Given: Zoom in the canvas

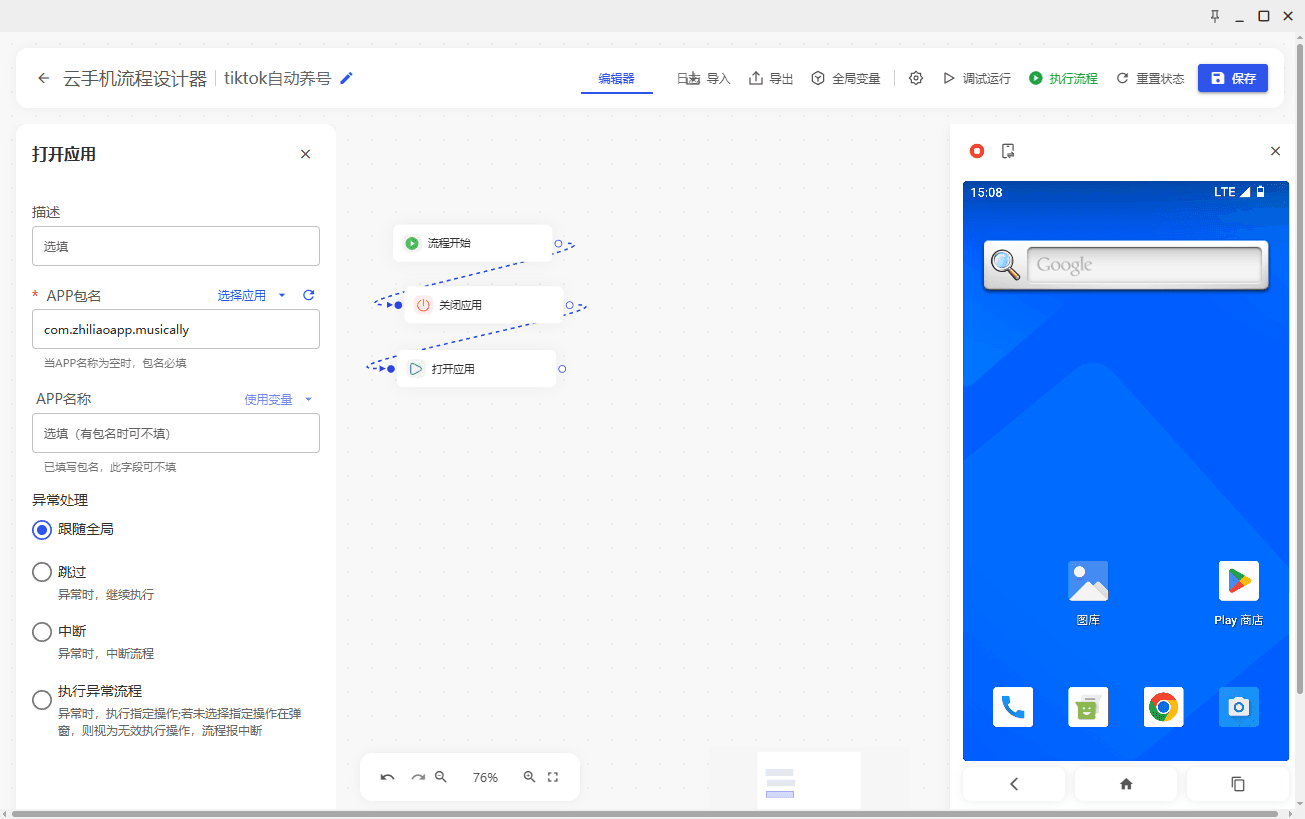Looking at the screenshot, I should coord(530,777).
